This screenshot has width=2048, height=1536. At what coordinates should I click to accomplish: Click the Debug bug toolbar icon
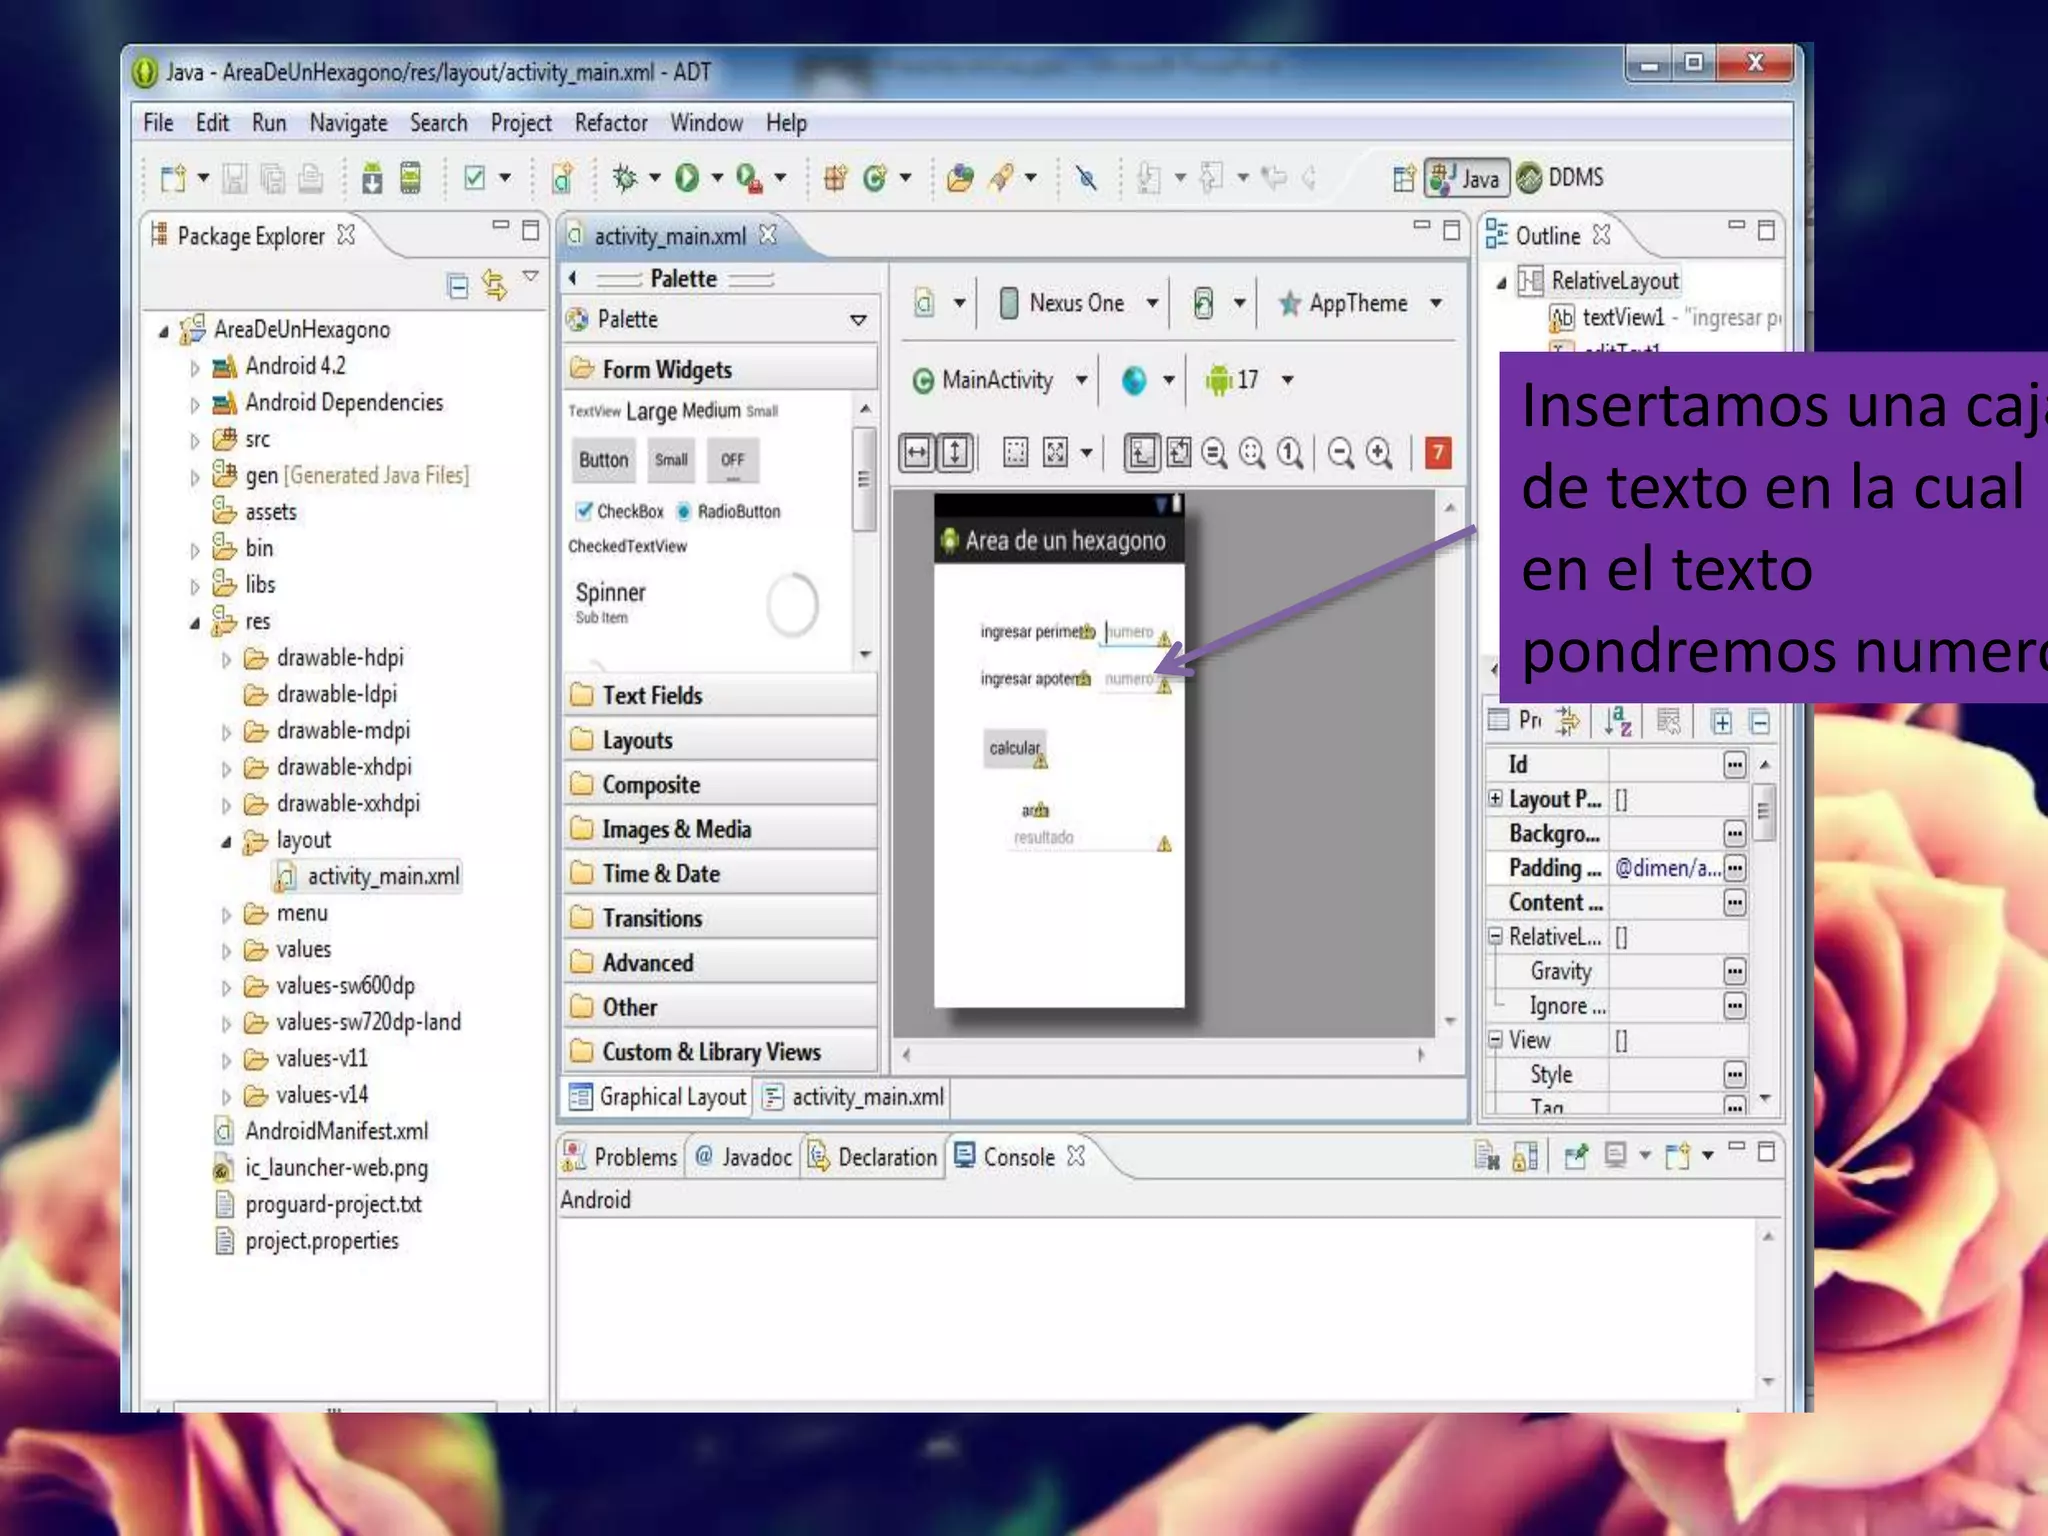tap(625, 178)
